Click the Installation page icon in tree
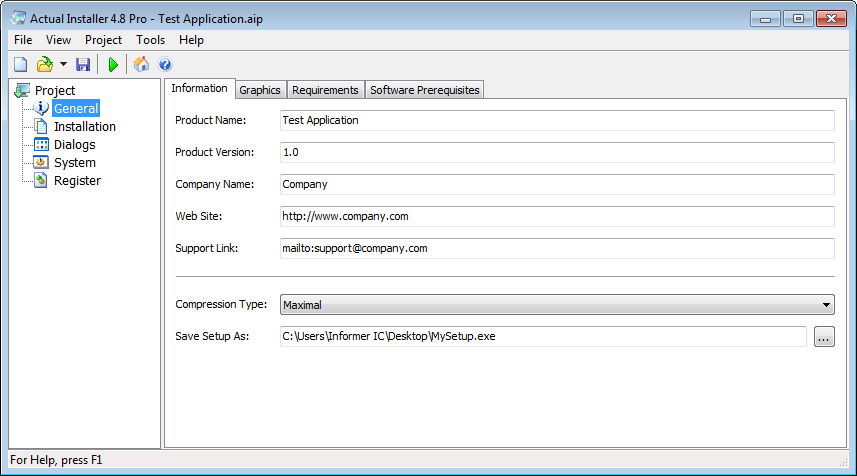Viewport: 857px width, 476px height. click(x=41, y=126)
